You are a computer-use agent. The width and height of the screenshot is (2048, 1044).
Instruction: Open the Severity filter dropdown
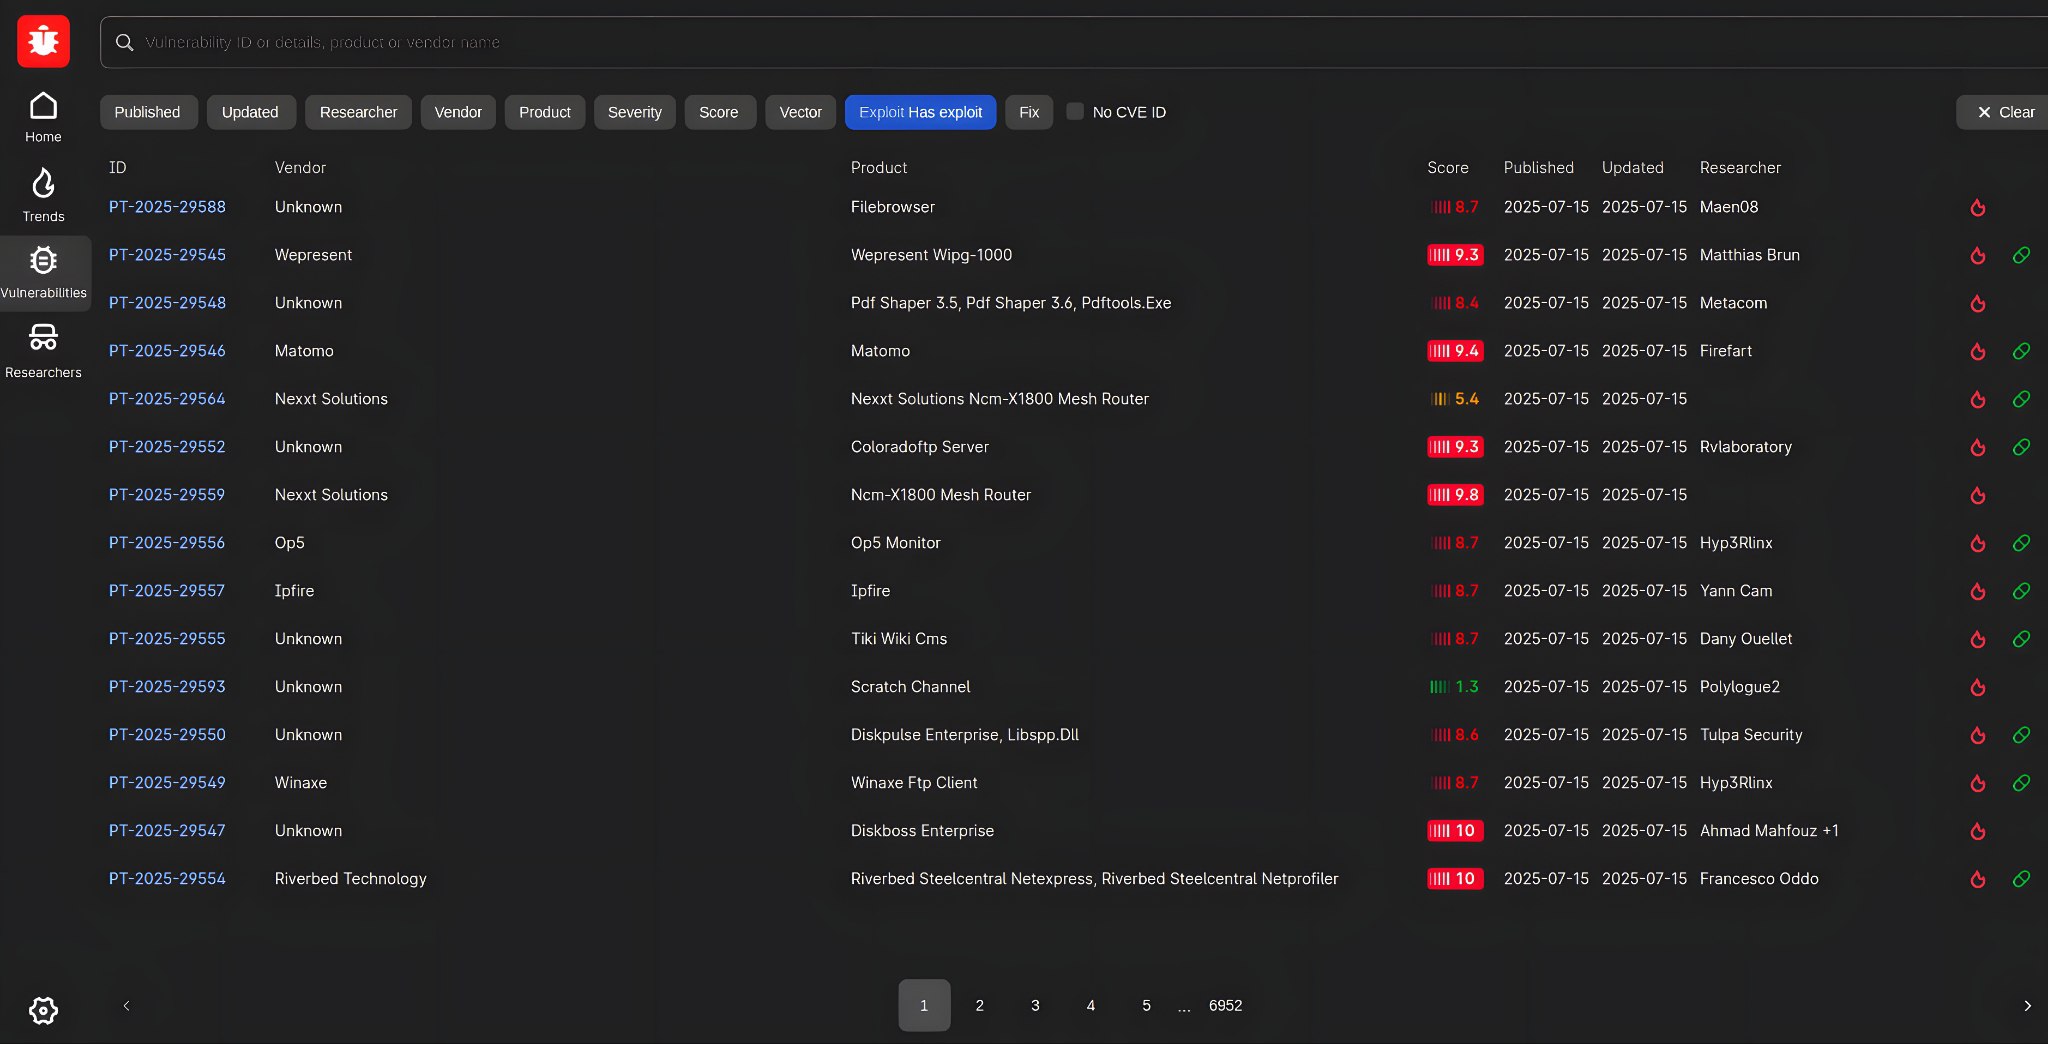tap(635, 112)
